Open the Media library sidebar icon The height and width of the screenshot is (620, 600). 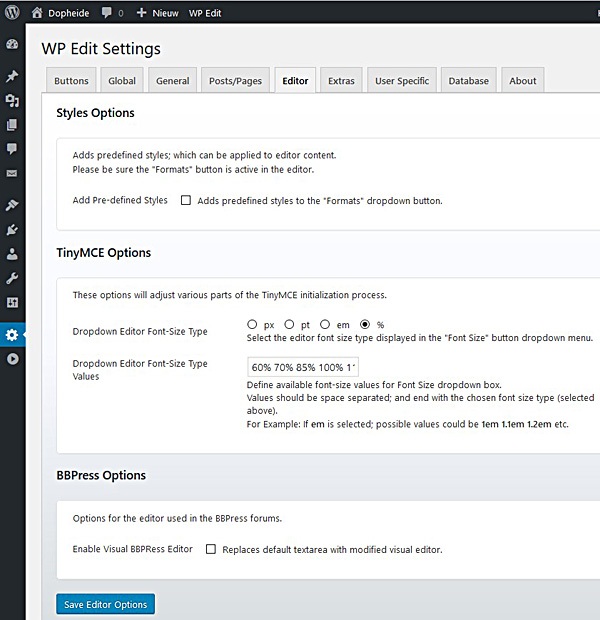point(12,100)
